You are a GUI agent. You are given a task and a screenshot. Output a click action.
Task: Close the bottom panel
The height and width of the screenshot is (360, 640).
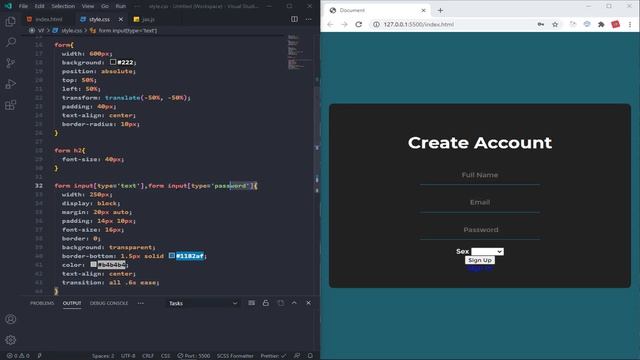click(309, 303)
